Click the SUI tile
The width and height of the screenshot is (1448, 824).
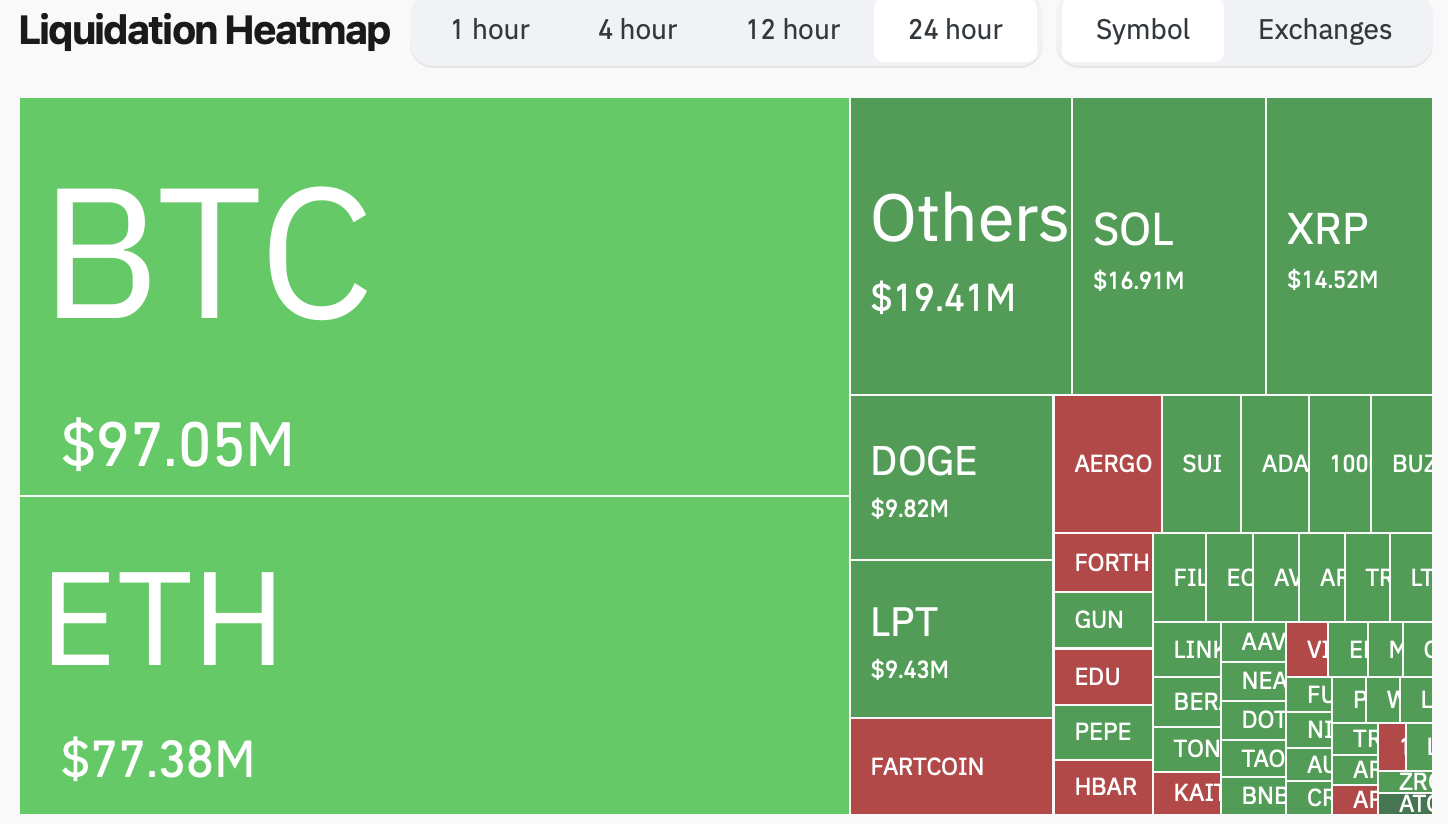(x=1201, y=464)
